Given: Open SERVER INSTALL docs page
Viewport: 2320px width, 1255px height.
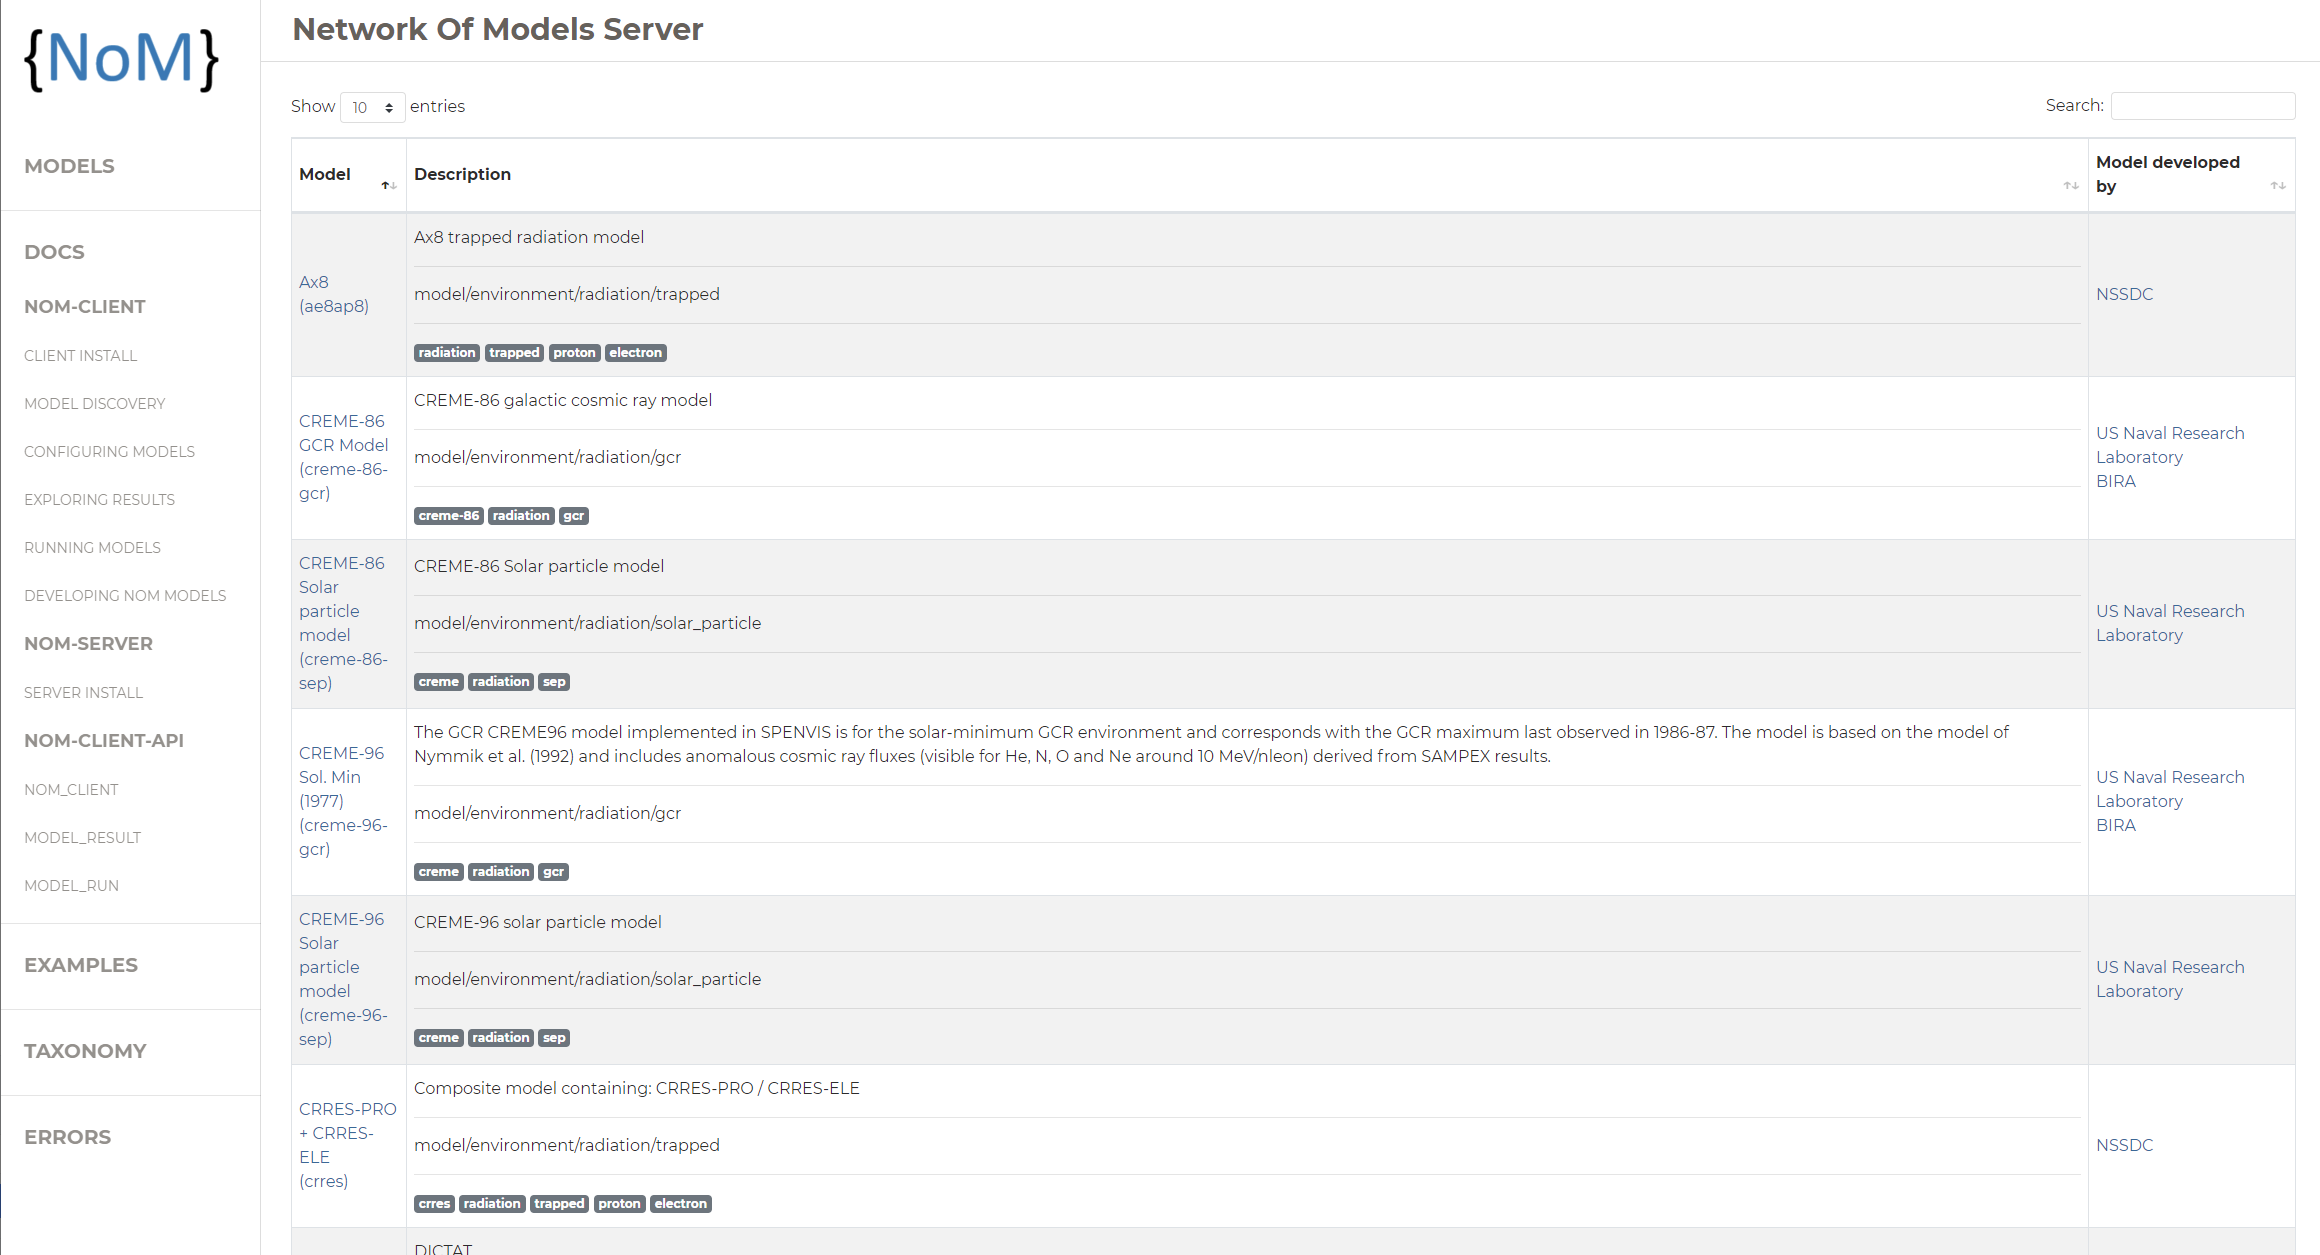Looking at the screenshot, I should tap(83, 693).
